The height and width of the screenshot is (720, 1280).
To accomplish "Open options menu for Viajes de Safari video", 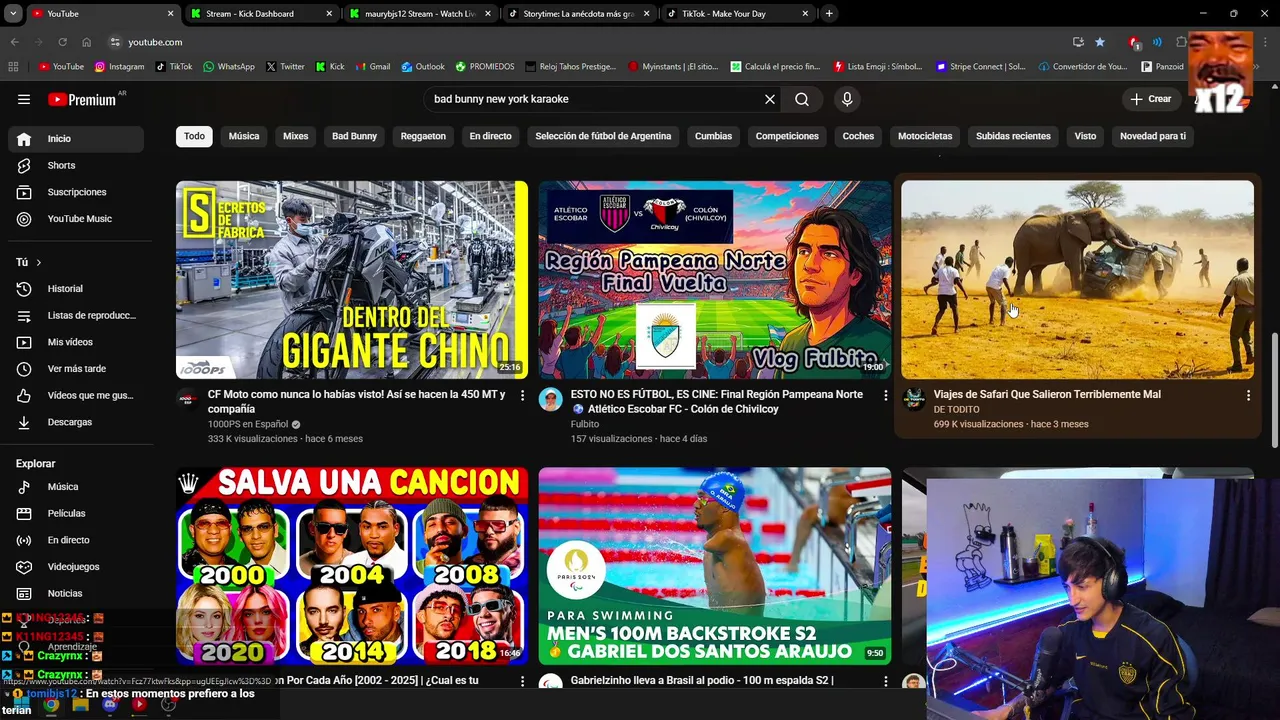I will pyautogui.click(x=1248, y=396).
